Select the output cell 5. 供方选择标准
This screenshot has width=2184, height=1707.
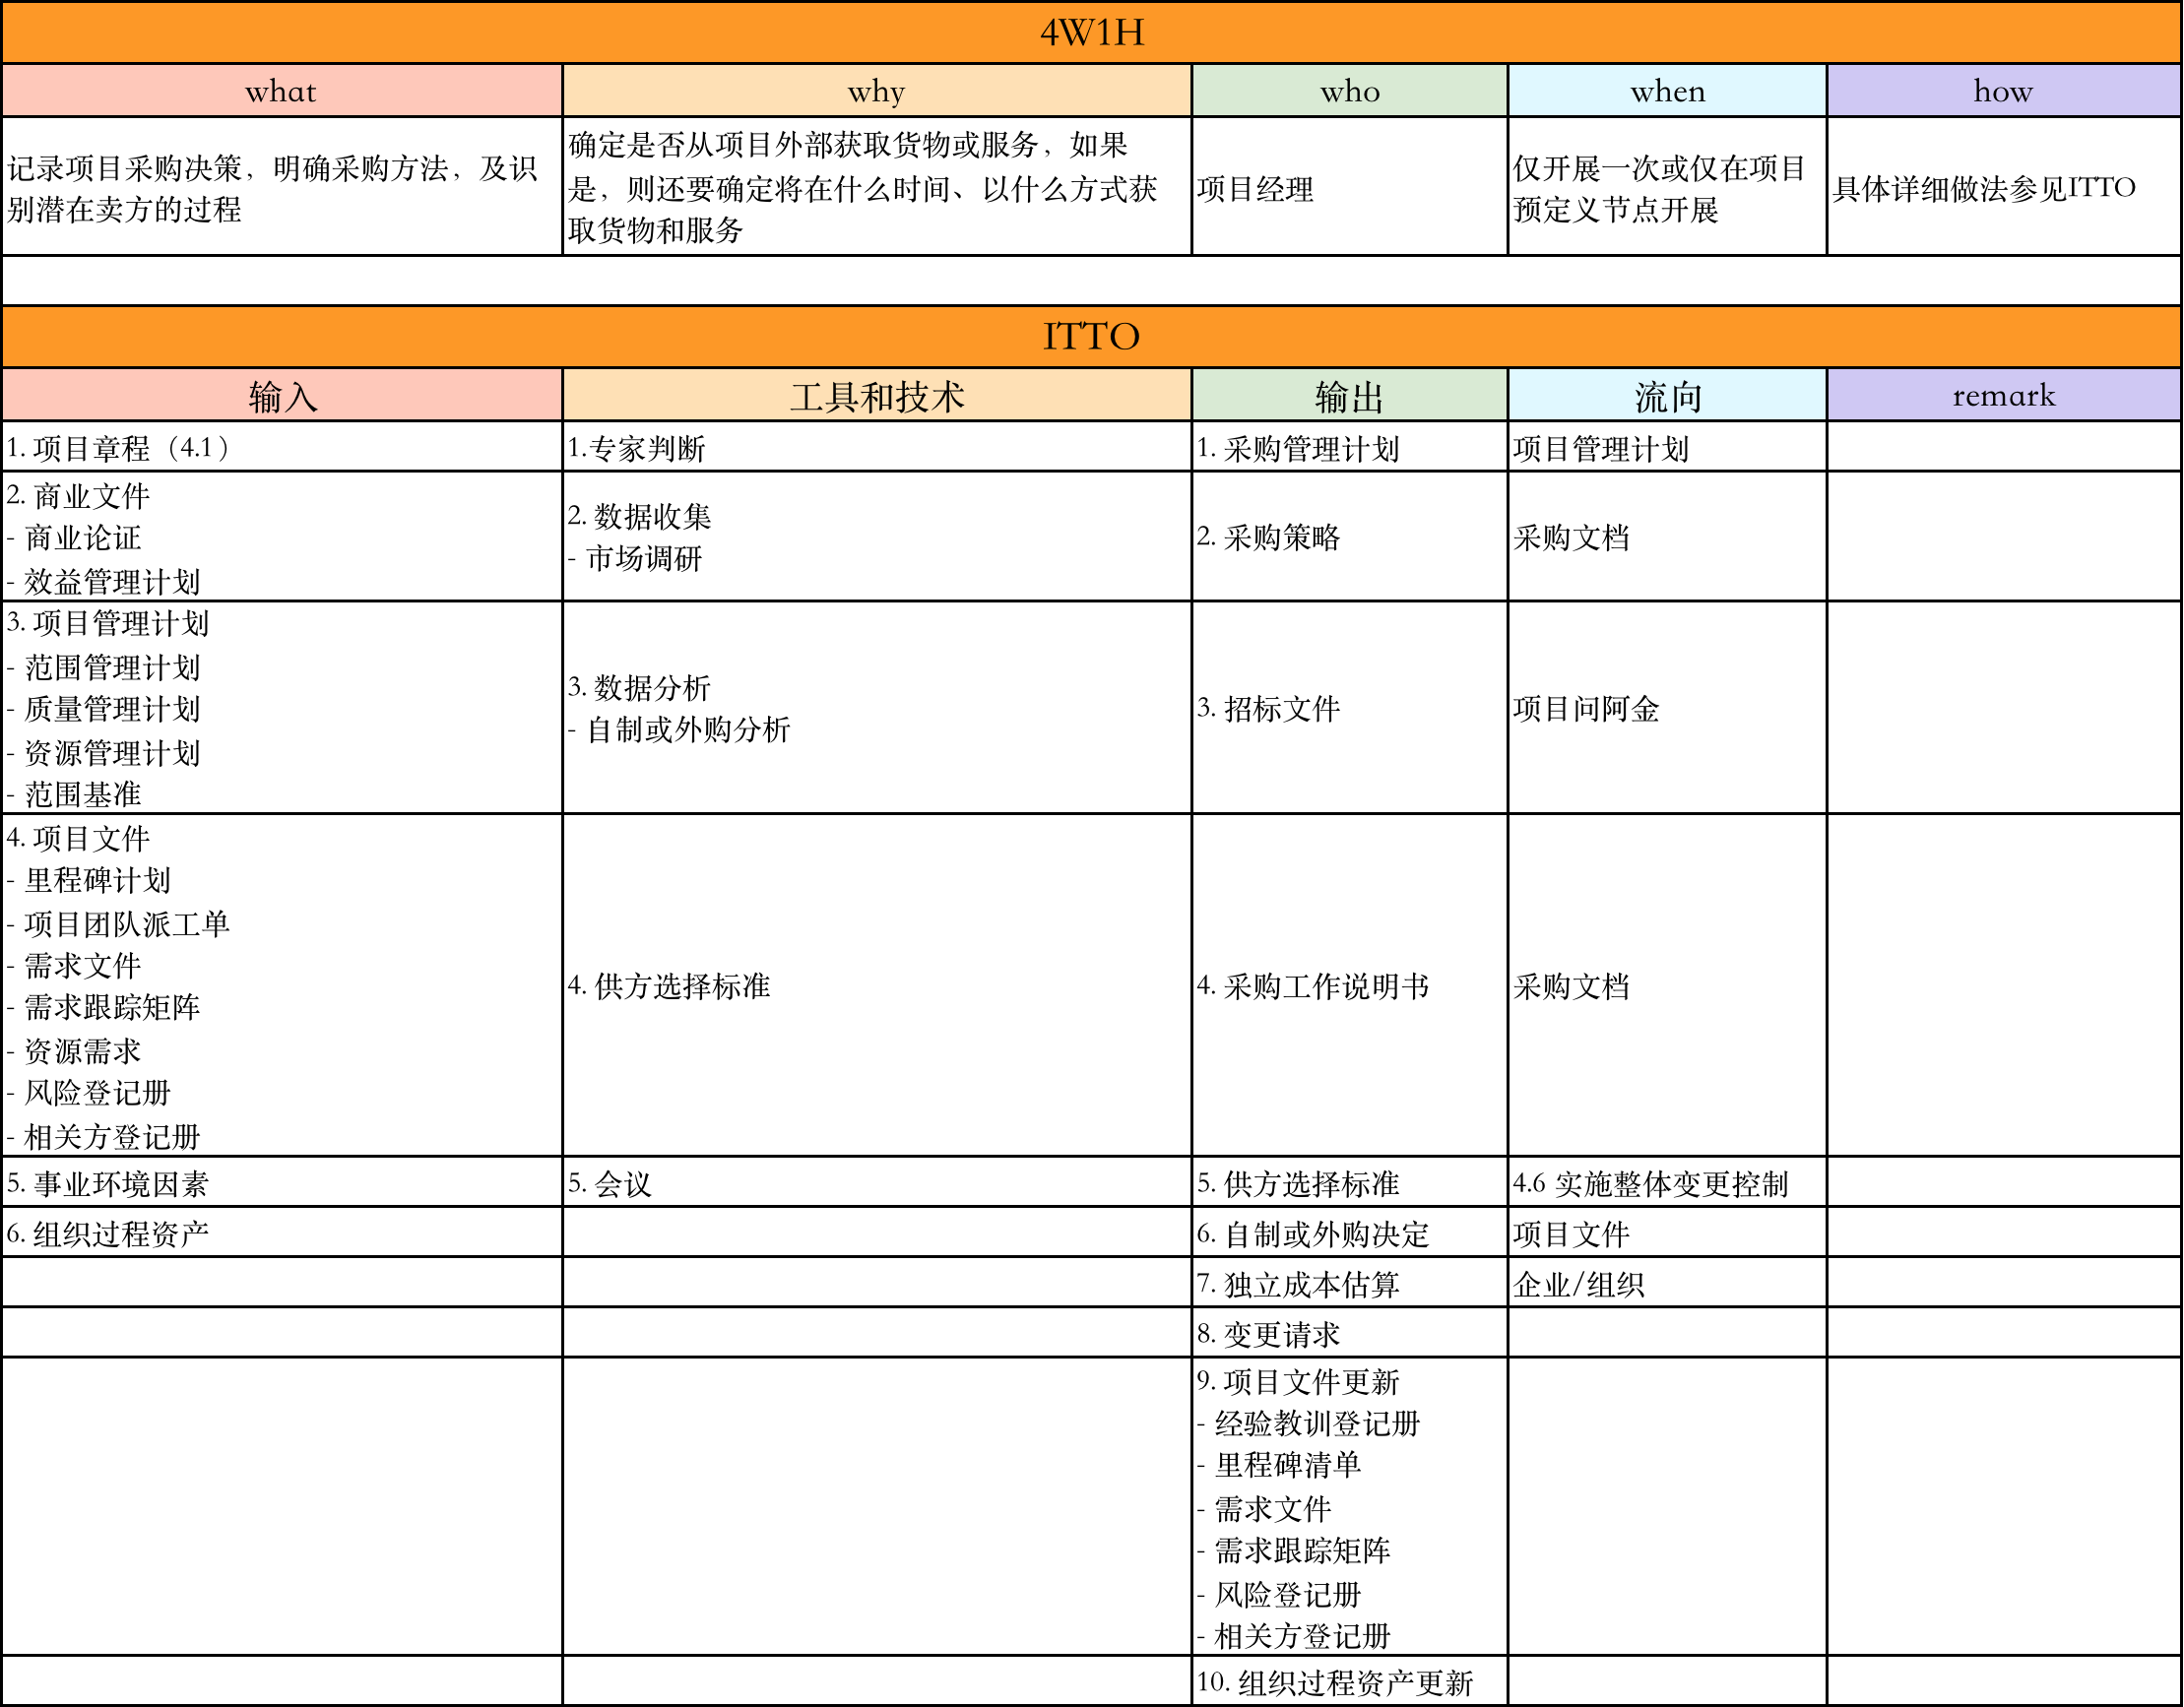coord(1350,1183)
